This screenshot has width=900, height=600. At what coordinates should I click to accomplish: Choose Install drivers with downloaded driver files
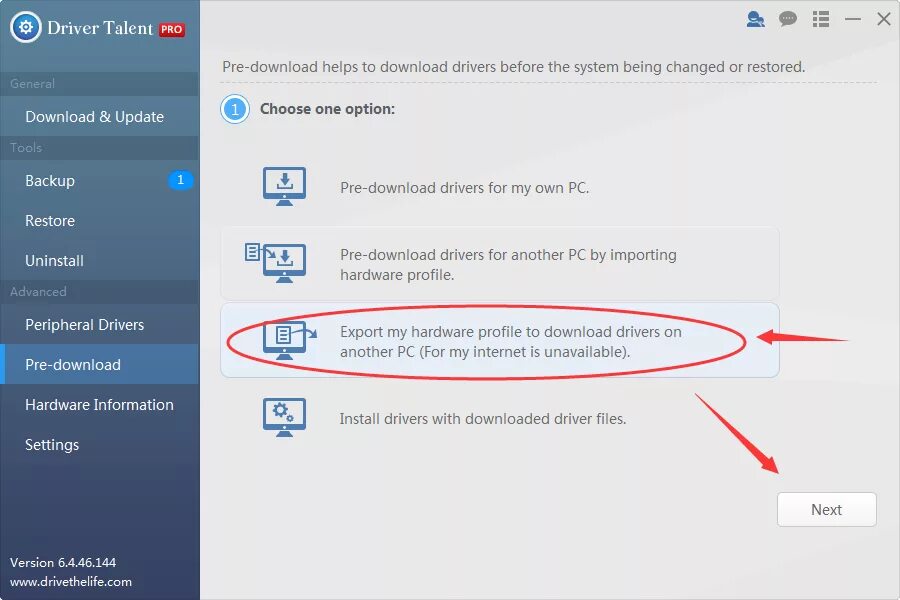click(499, 419)
